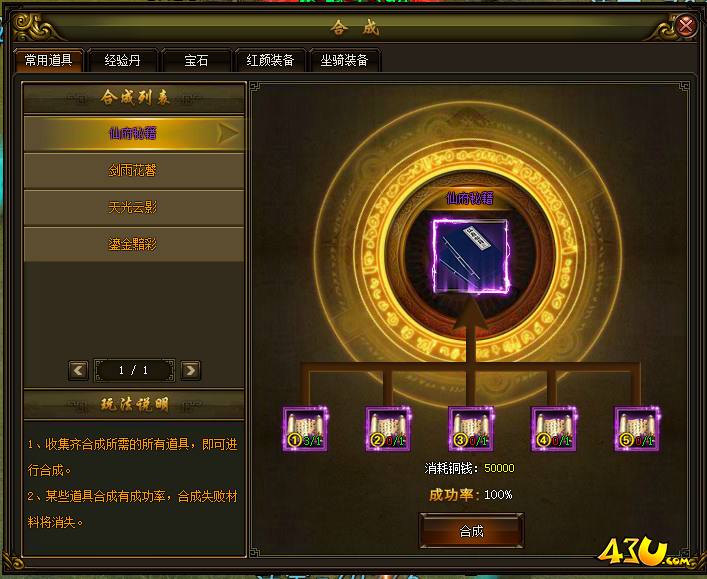Select the 常用道具 tab

coord(48,60)
